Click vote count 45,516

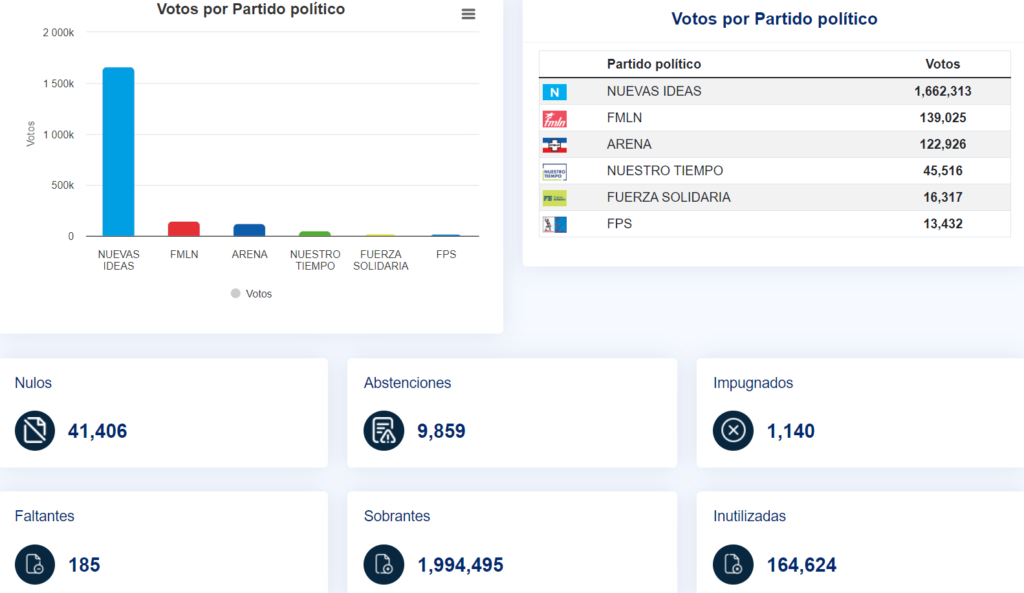coord(942,170)
